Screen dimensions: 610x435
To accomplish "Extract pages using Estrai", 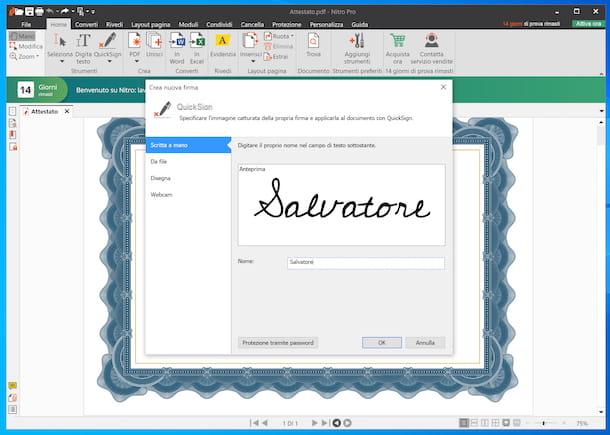I will [x=276, y=56].
